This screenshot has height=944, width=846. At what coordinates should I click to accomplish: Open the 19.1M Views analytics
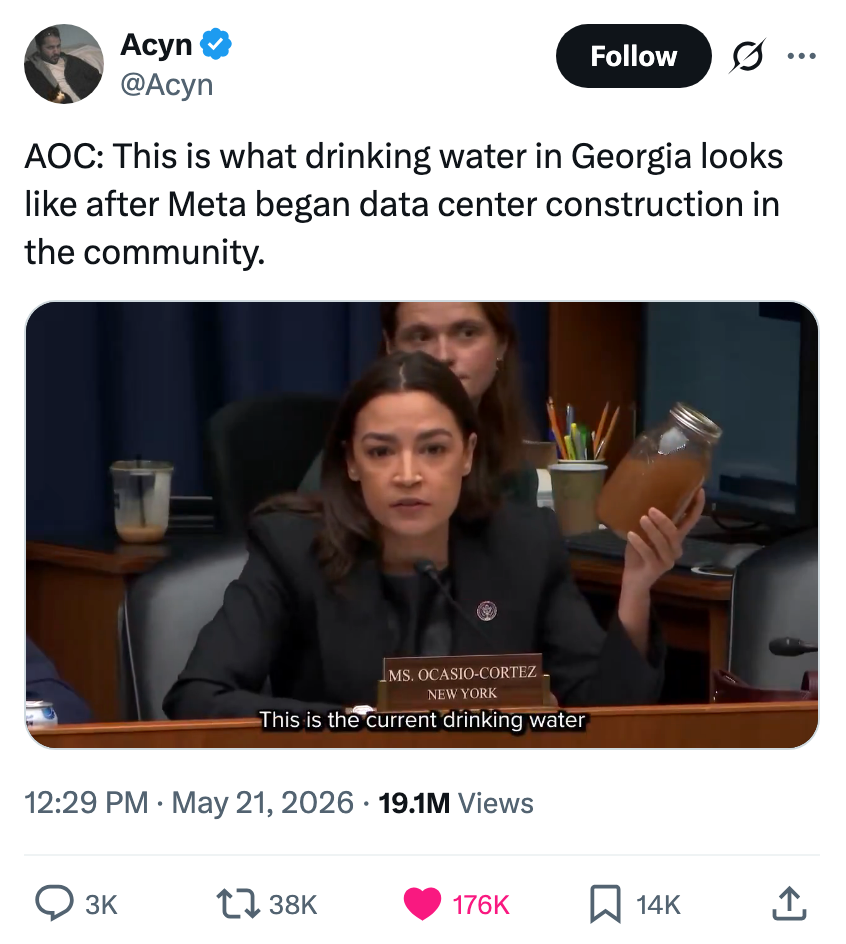[456, 803]
